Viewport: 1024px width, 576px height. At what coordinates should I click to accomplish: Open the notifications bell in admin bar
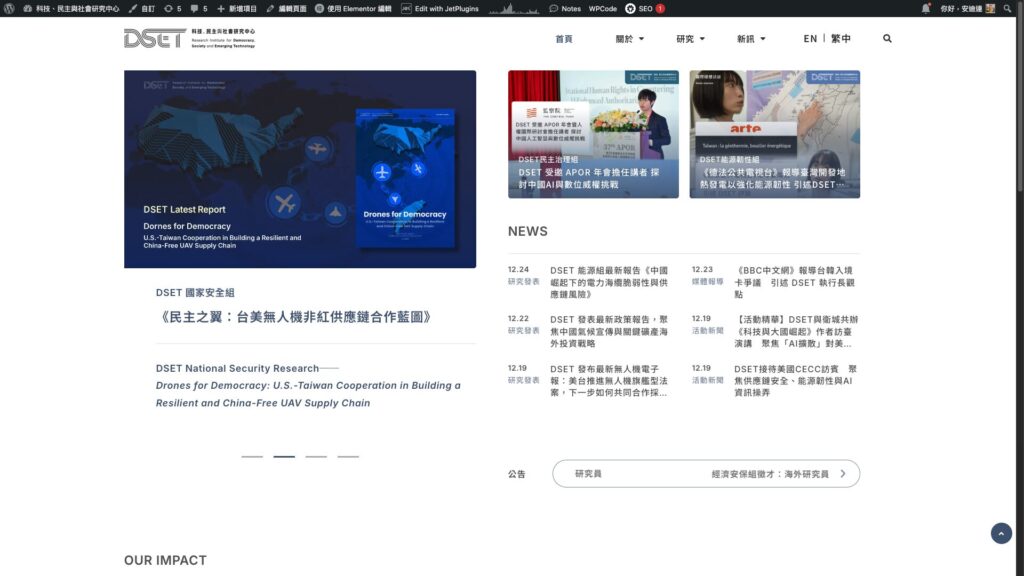coord(926,8)
